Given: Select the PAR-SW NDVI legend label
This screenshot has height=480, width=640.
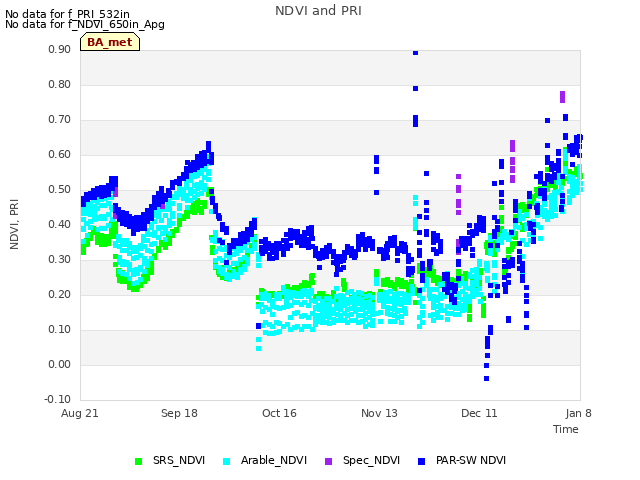Looking at the screenshot, I should click(x=471, y=460).
